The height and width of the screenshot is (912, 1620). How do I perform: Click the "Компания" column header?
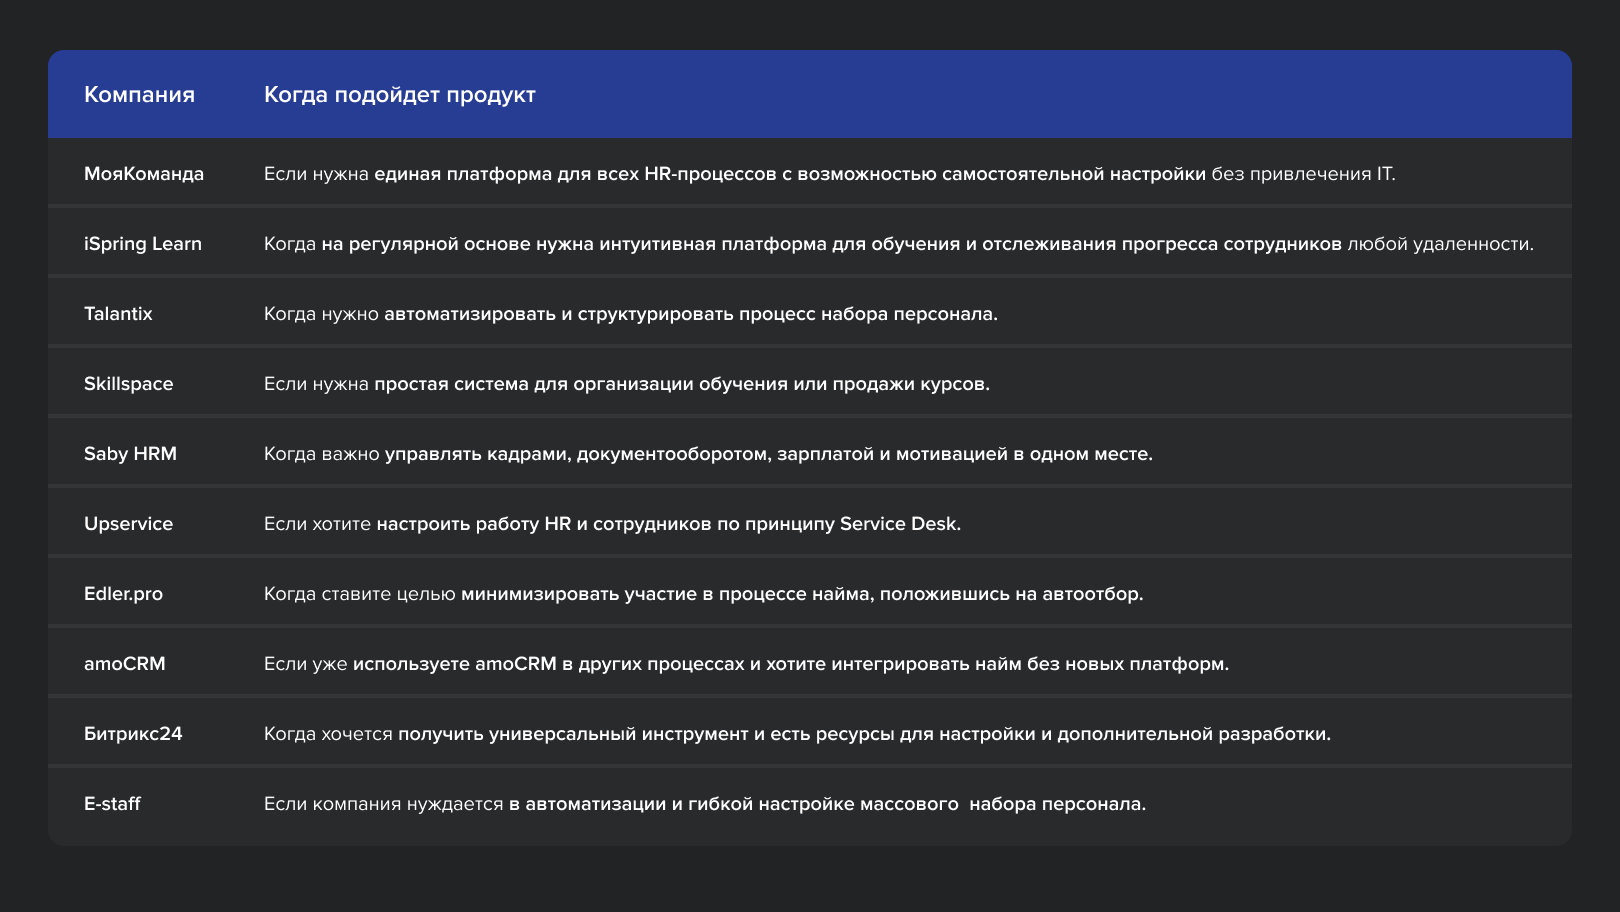point(139,95)
